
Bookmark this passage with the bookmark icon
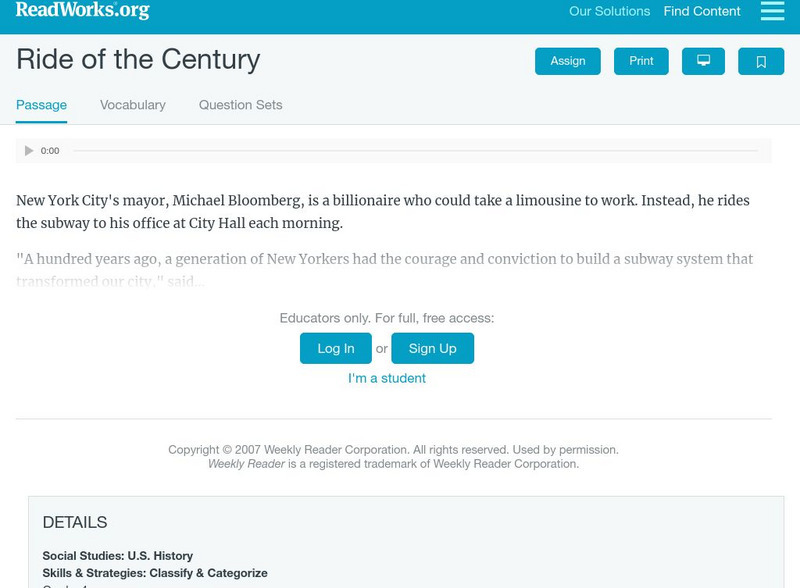coord(761,61)
